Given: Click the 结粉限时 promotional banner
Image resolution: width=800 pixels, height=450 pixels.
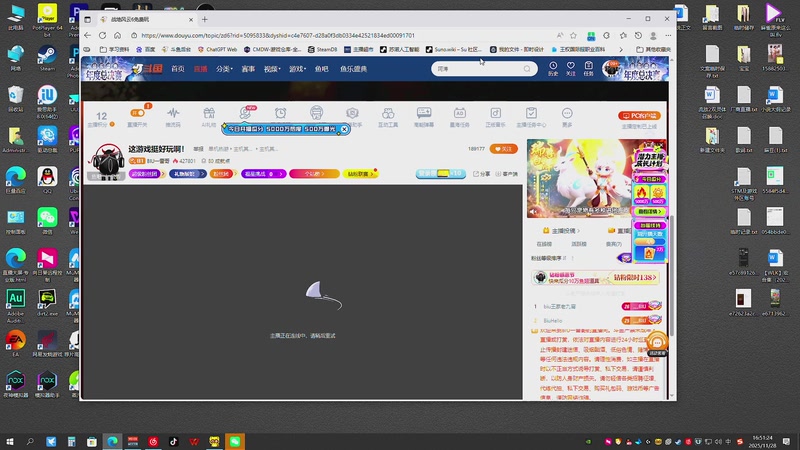Looking at the screenshot, I should click(595, 278).
